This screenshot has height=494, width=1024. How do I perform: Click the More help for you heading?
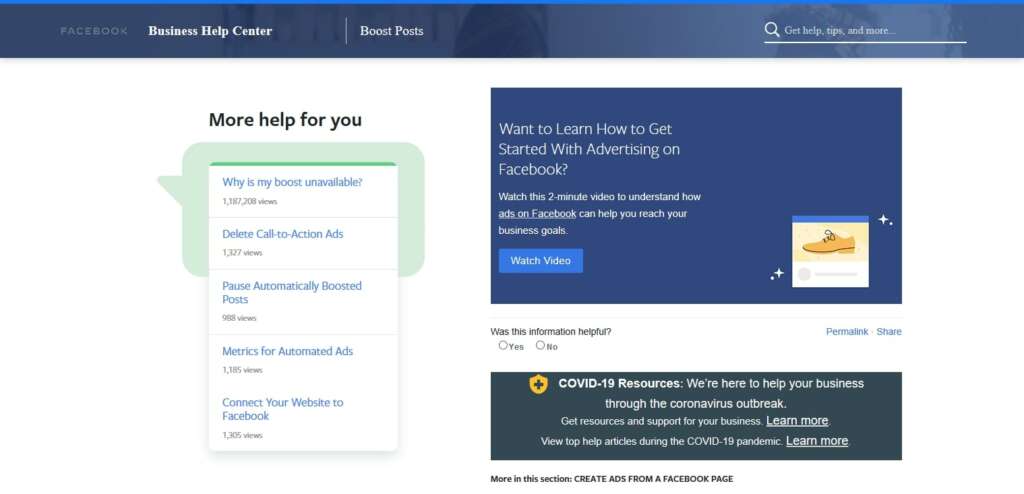point(285,120)
